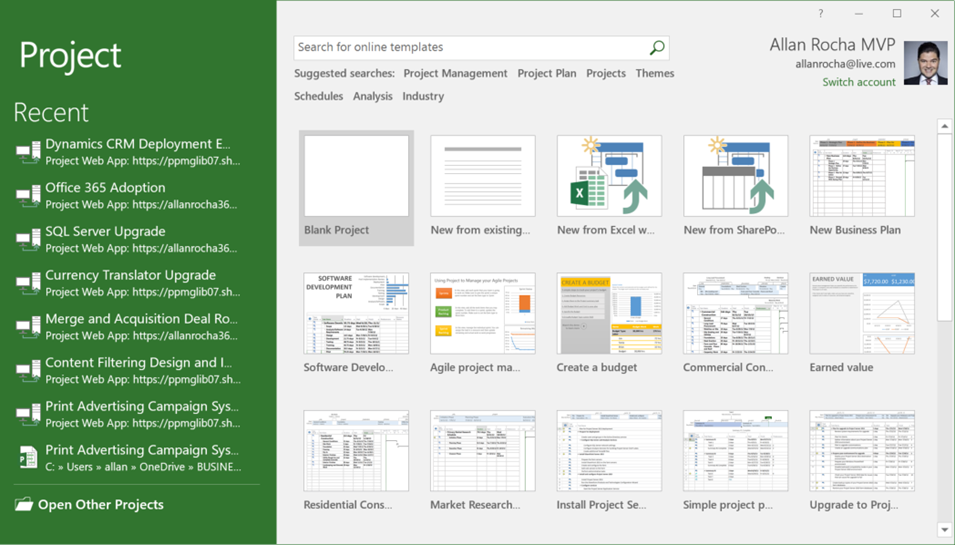Open Print Advertising Campaign from Project Web App

[x=129, y=415]
